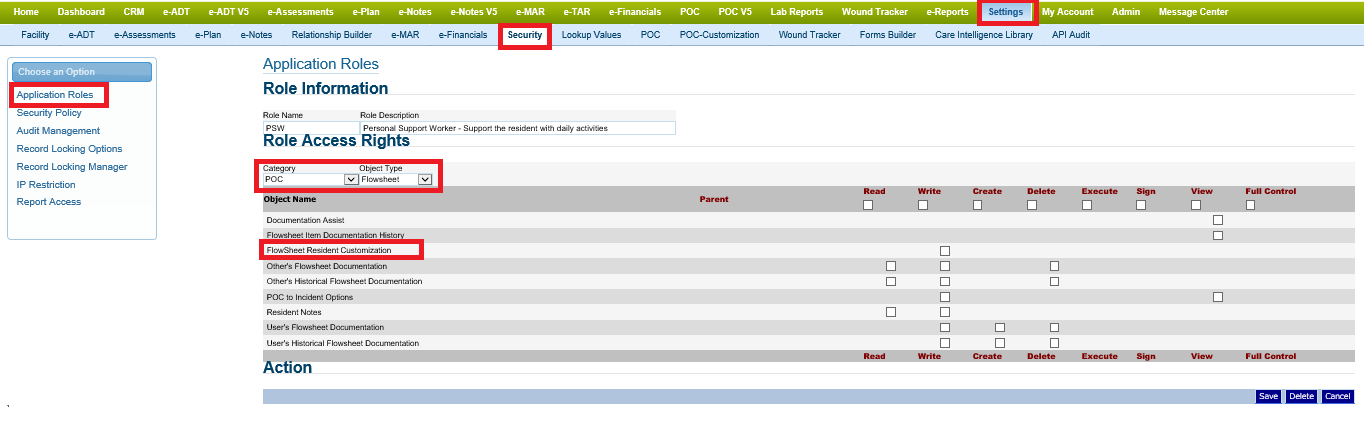Click into the Role Description field

tap(517, 128)
